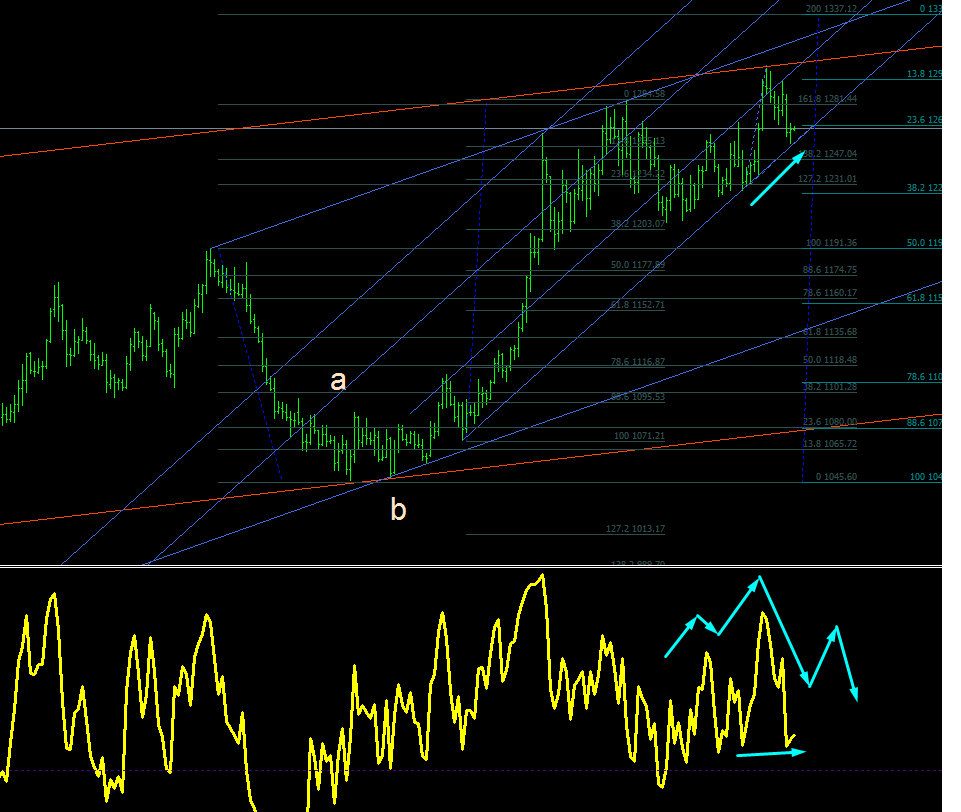Click the separator between chart and indicator panel
The width and height of the screenshot is (961, 812).
pyautogui.click(x=471, y=566)
